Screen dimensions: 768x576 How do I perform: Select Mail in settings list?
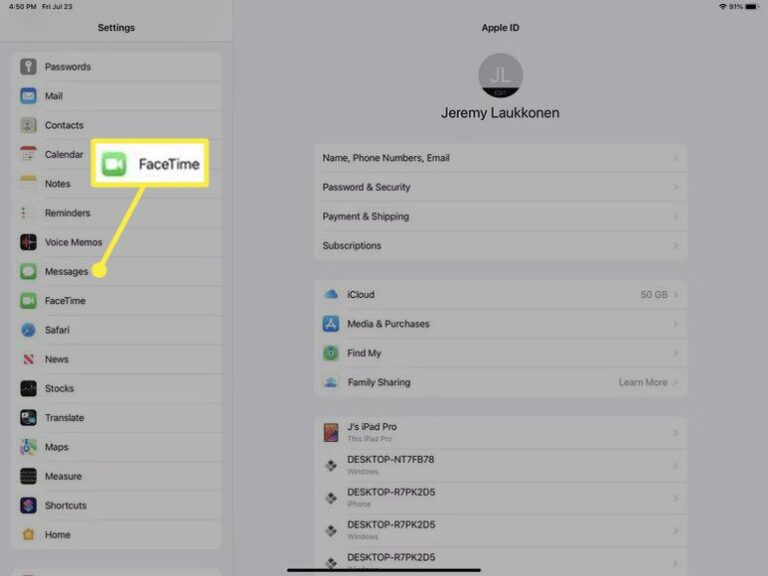coord(117,96)
